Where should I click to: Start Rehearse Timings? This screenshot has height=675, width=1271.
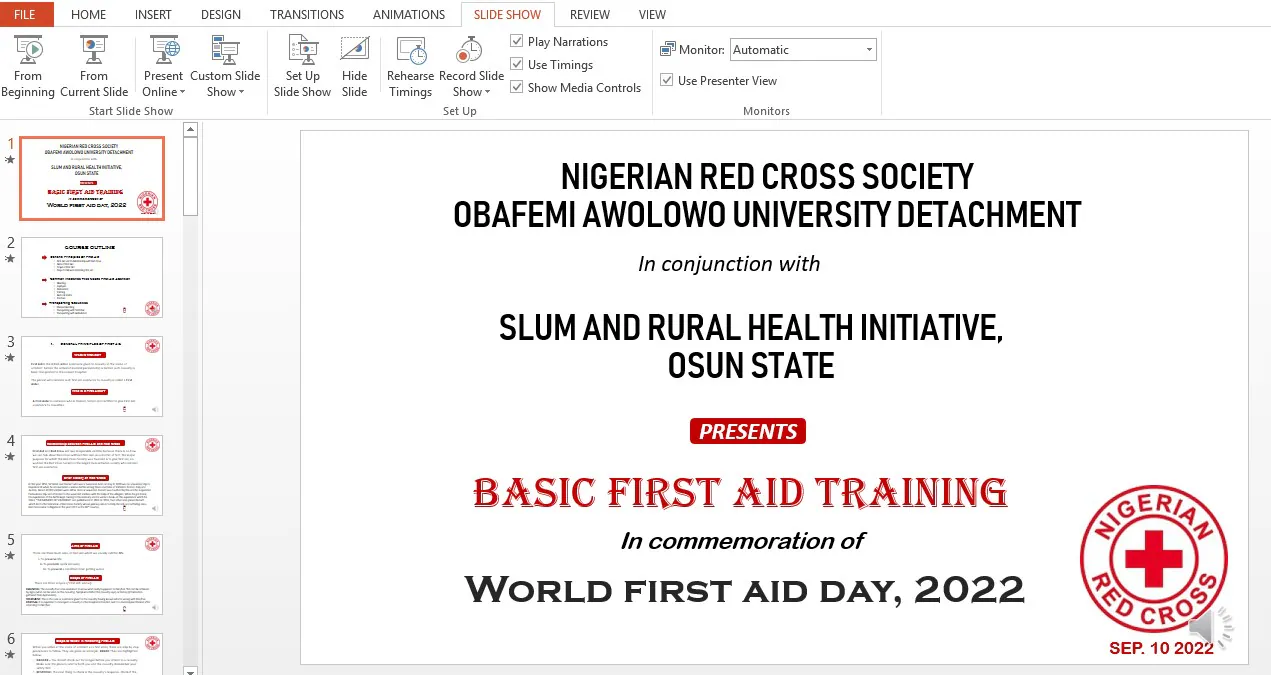pos(411,66)
